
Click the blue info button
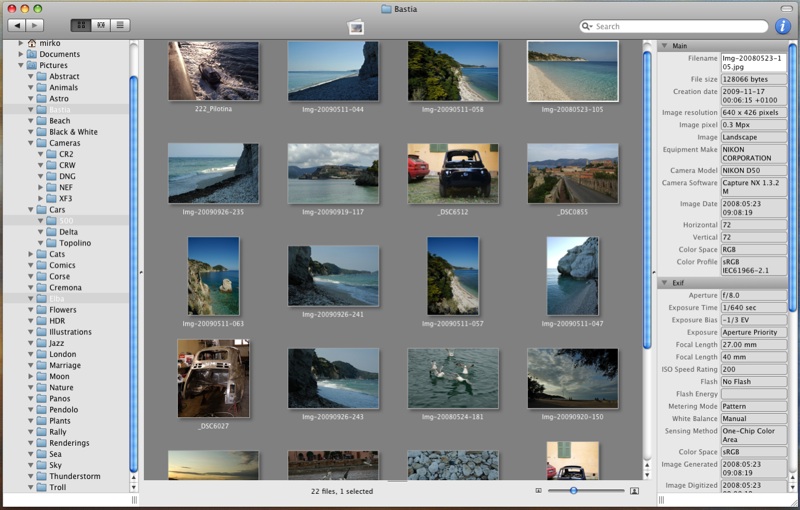pos(782,26)
